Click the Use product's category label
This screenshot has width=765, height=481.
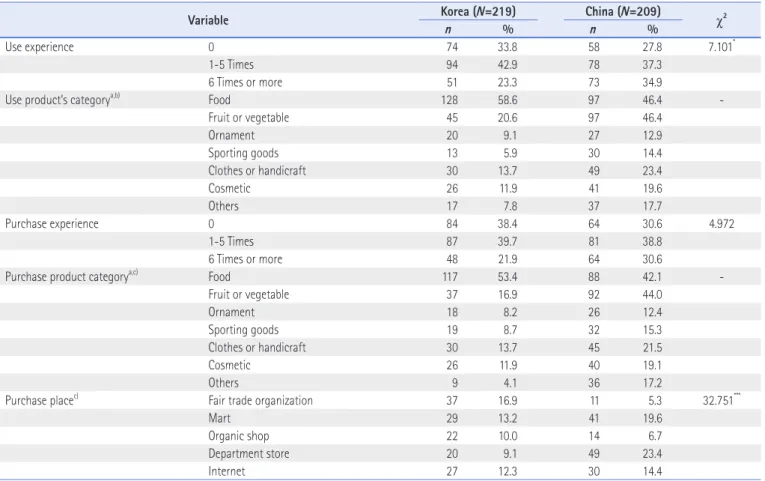(62, 100)
